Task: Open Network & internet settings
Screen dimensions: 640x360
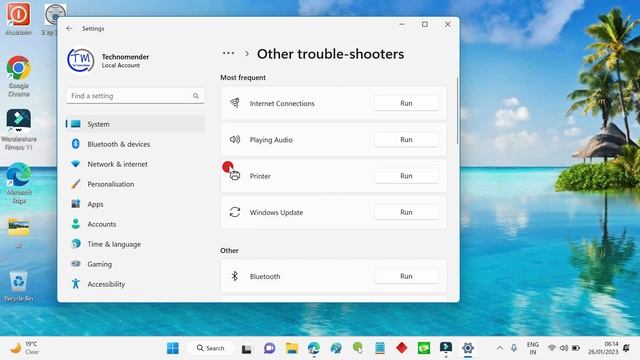Action: (135, 164)
